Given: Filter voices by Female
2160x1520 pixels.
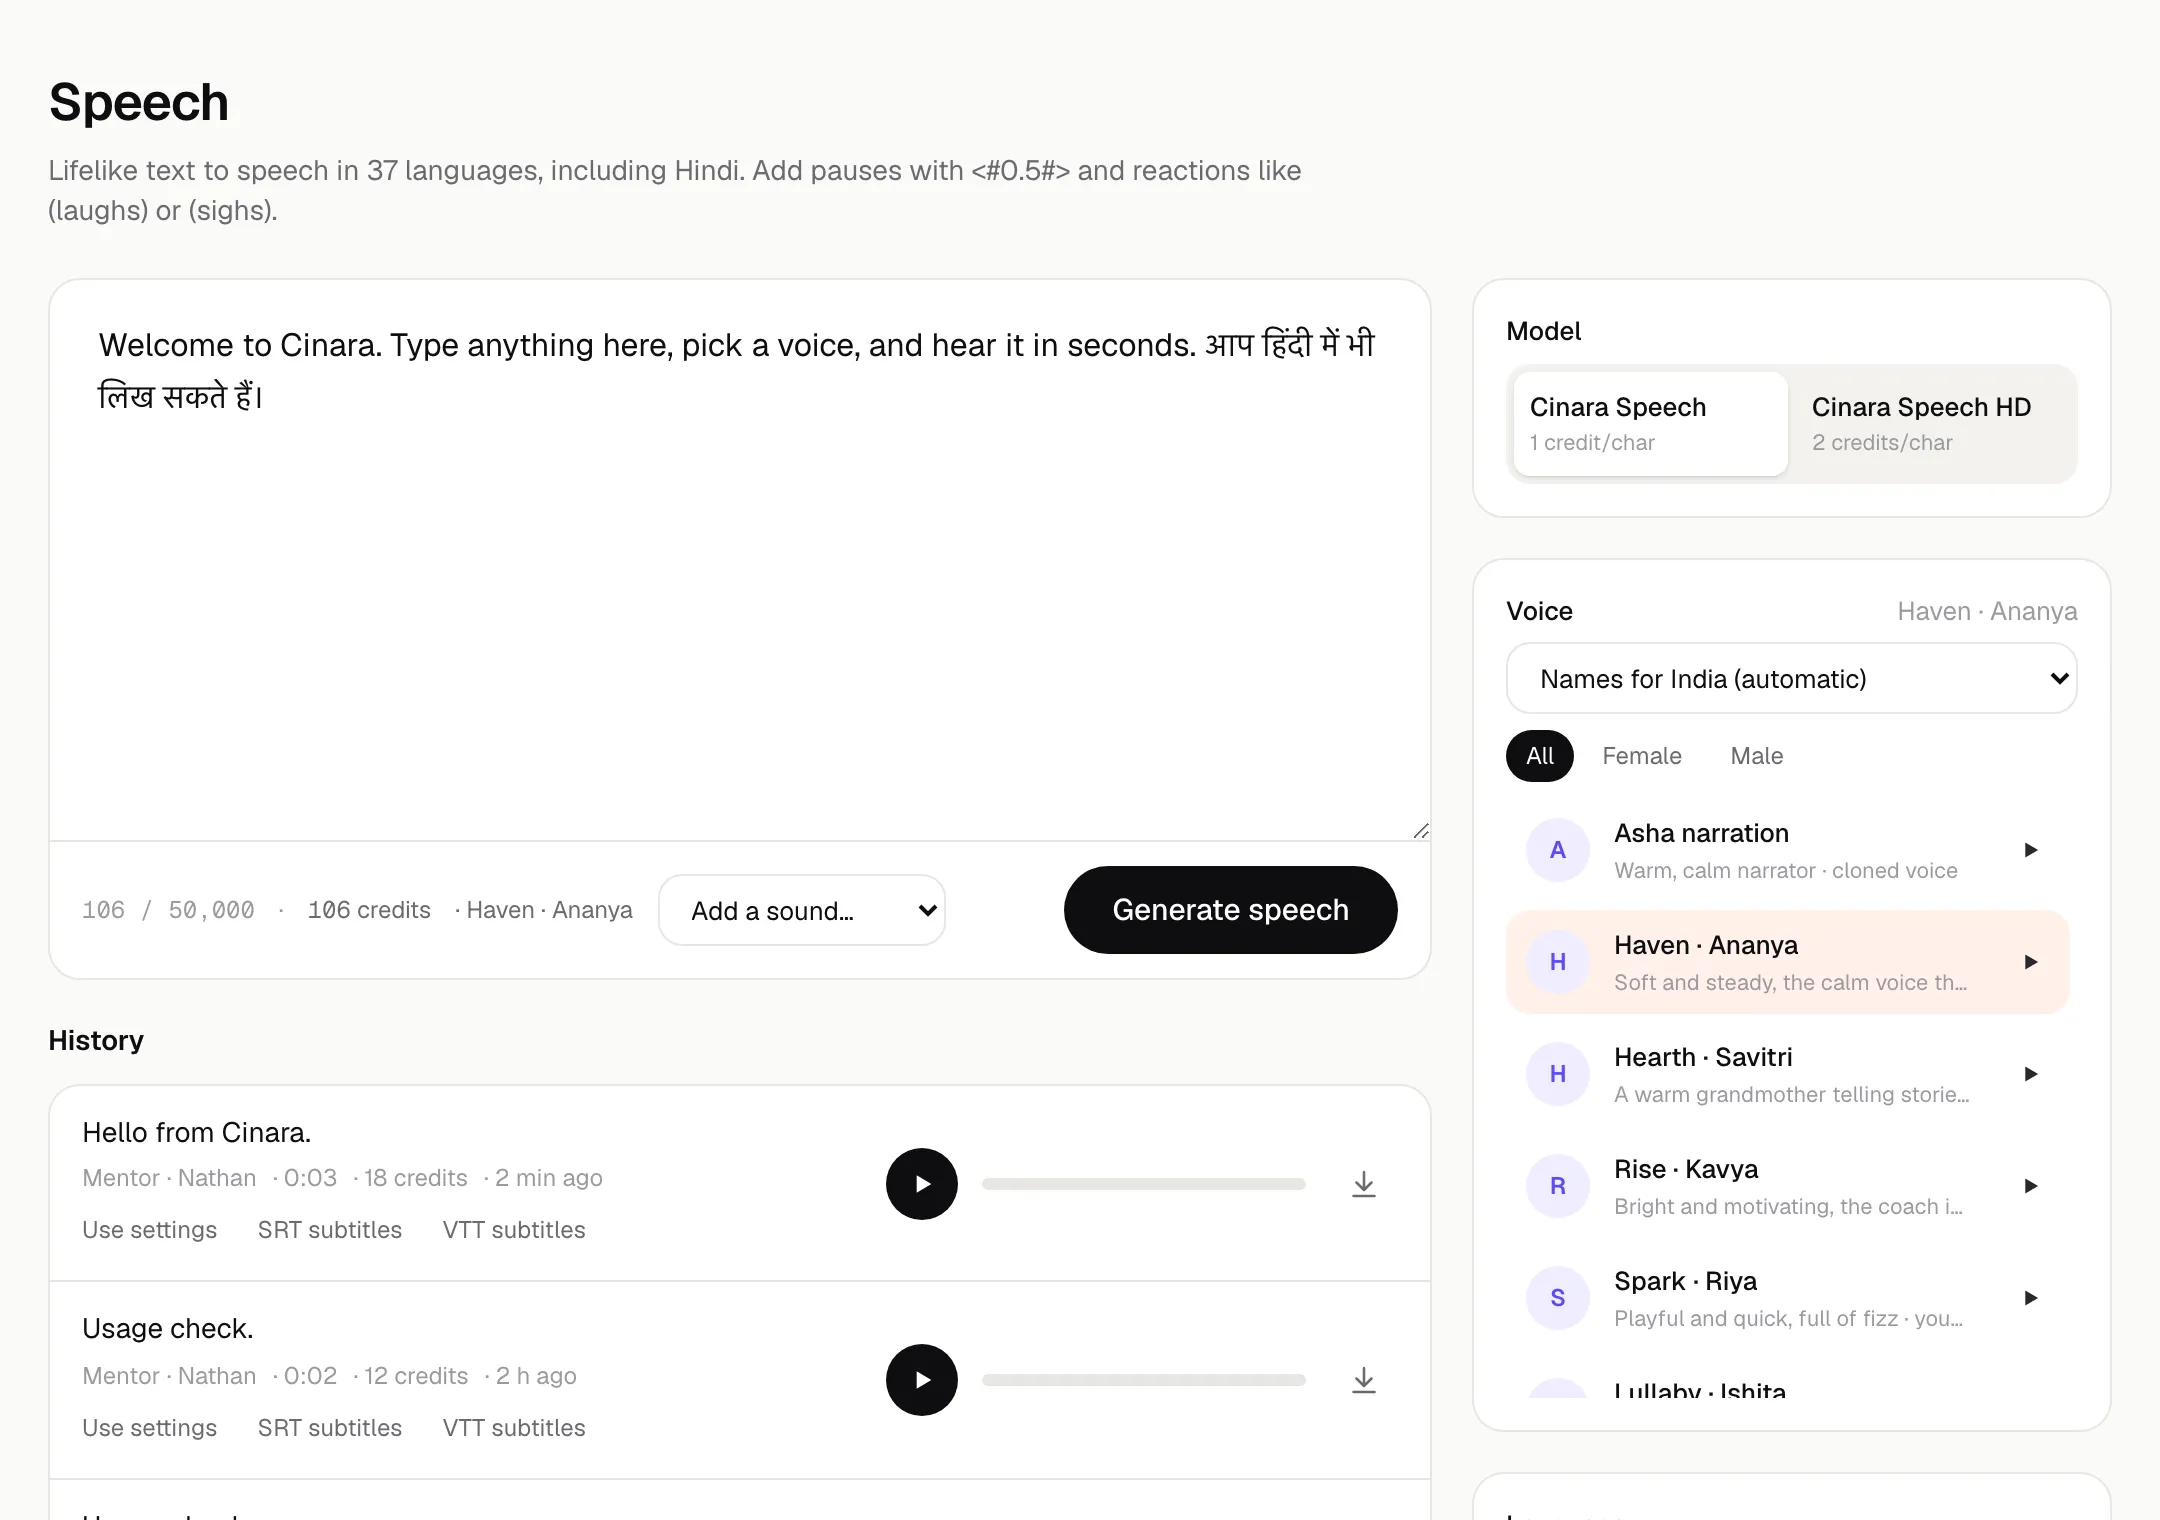Looking at the screenshot, I should point(1642,756).
